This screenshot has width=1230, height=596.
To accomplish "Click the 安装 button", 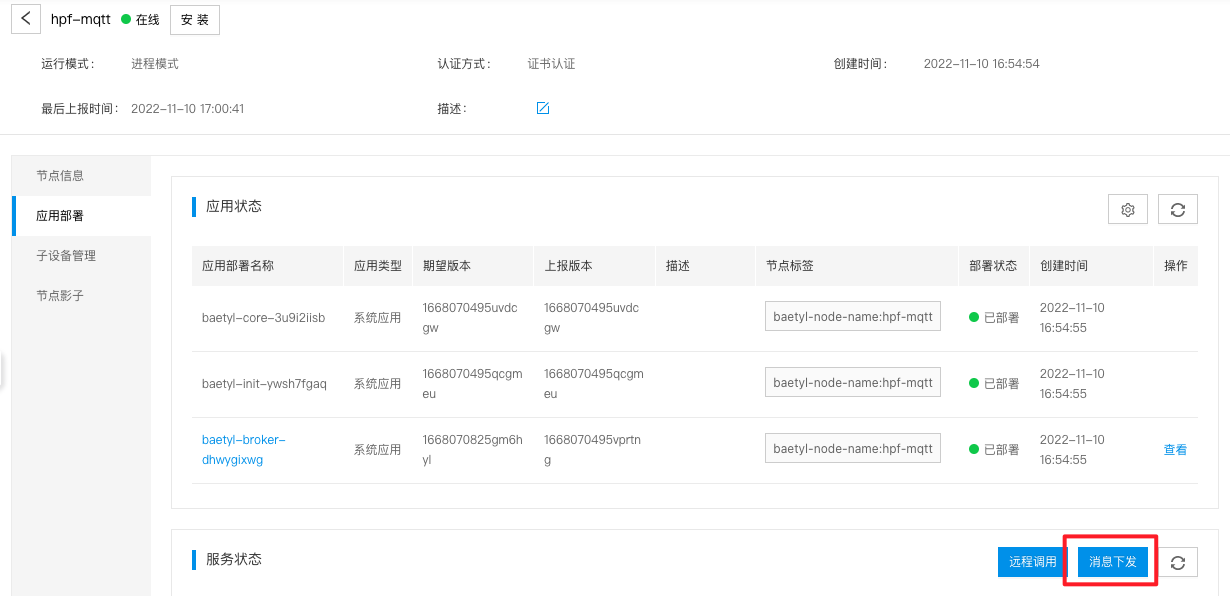I will (x=195, y=20).
